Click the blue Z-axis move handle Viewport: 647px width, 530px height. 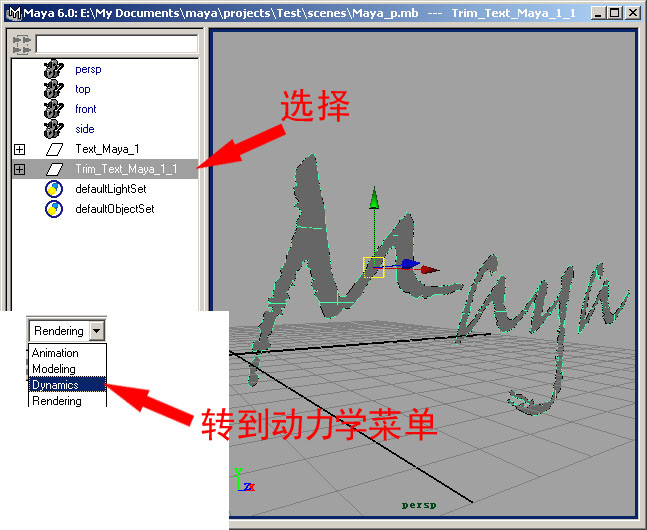click(x=409, y=264)
